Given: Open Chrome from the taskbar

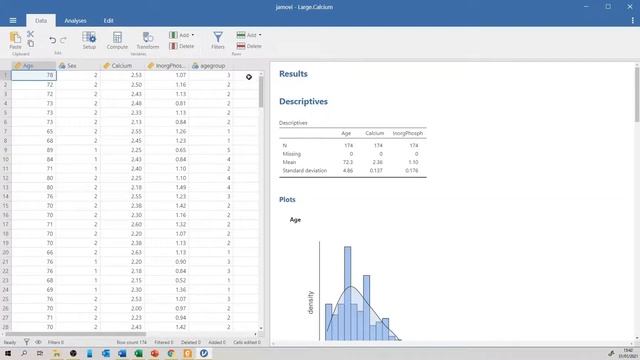Looking at the screenshot, I should click(x=171, y=353).
